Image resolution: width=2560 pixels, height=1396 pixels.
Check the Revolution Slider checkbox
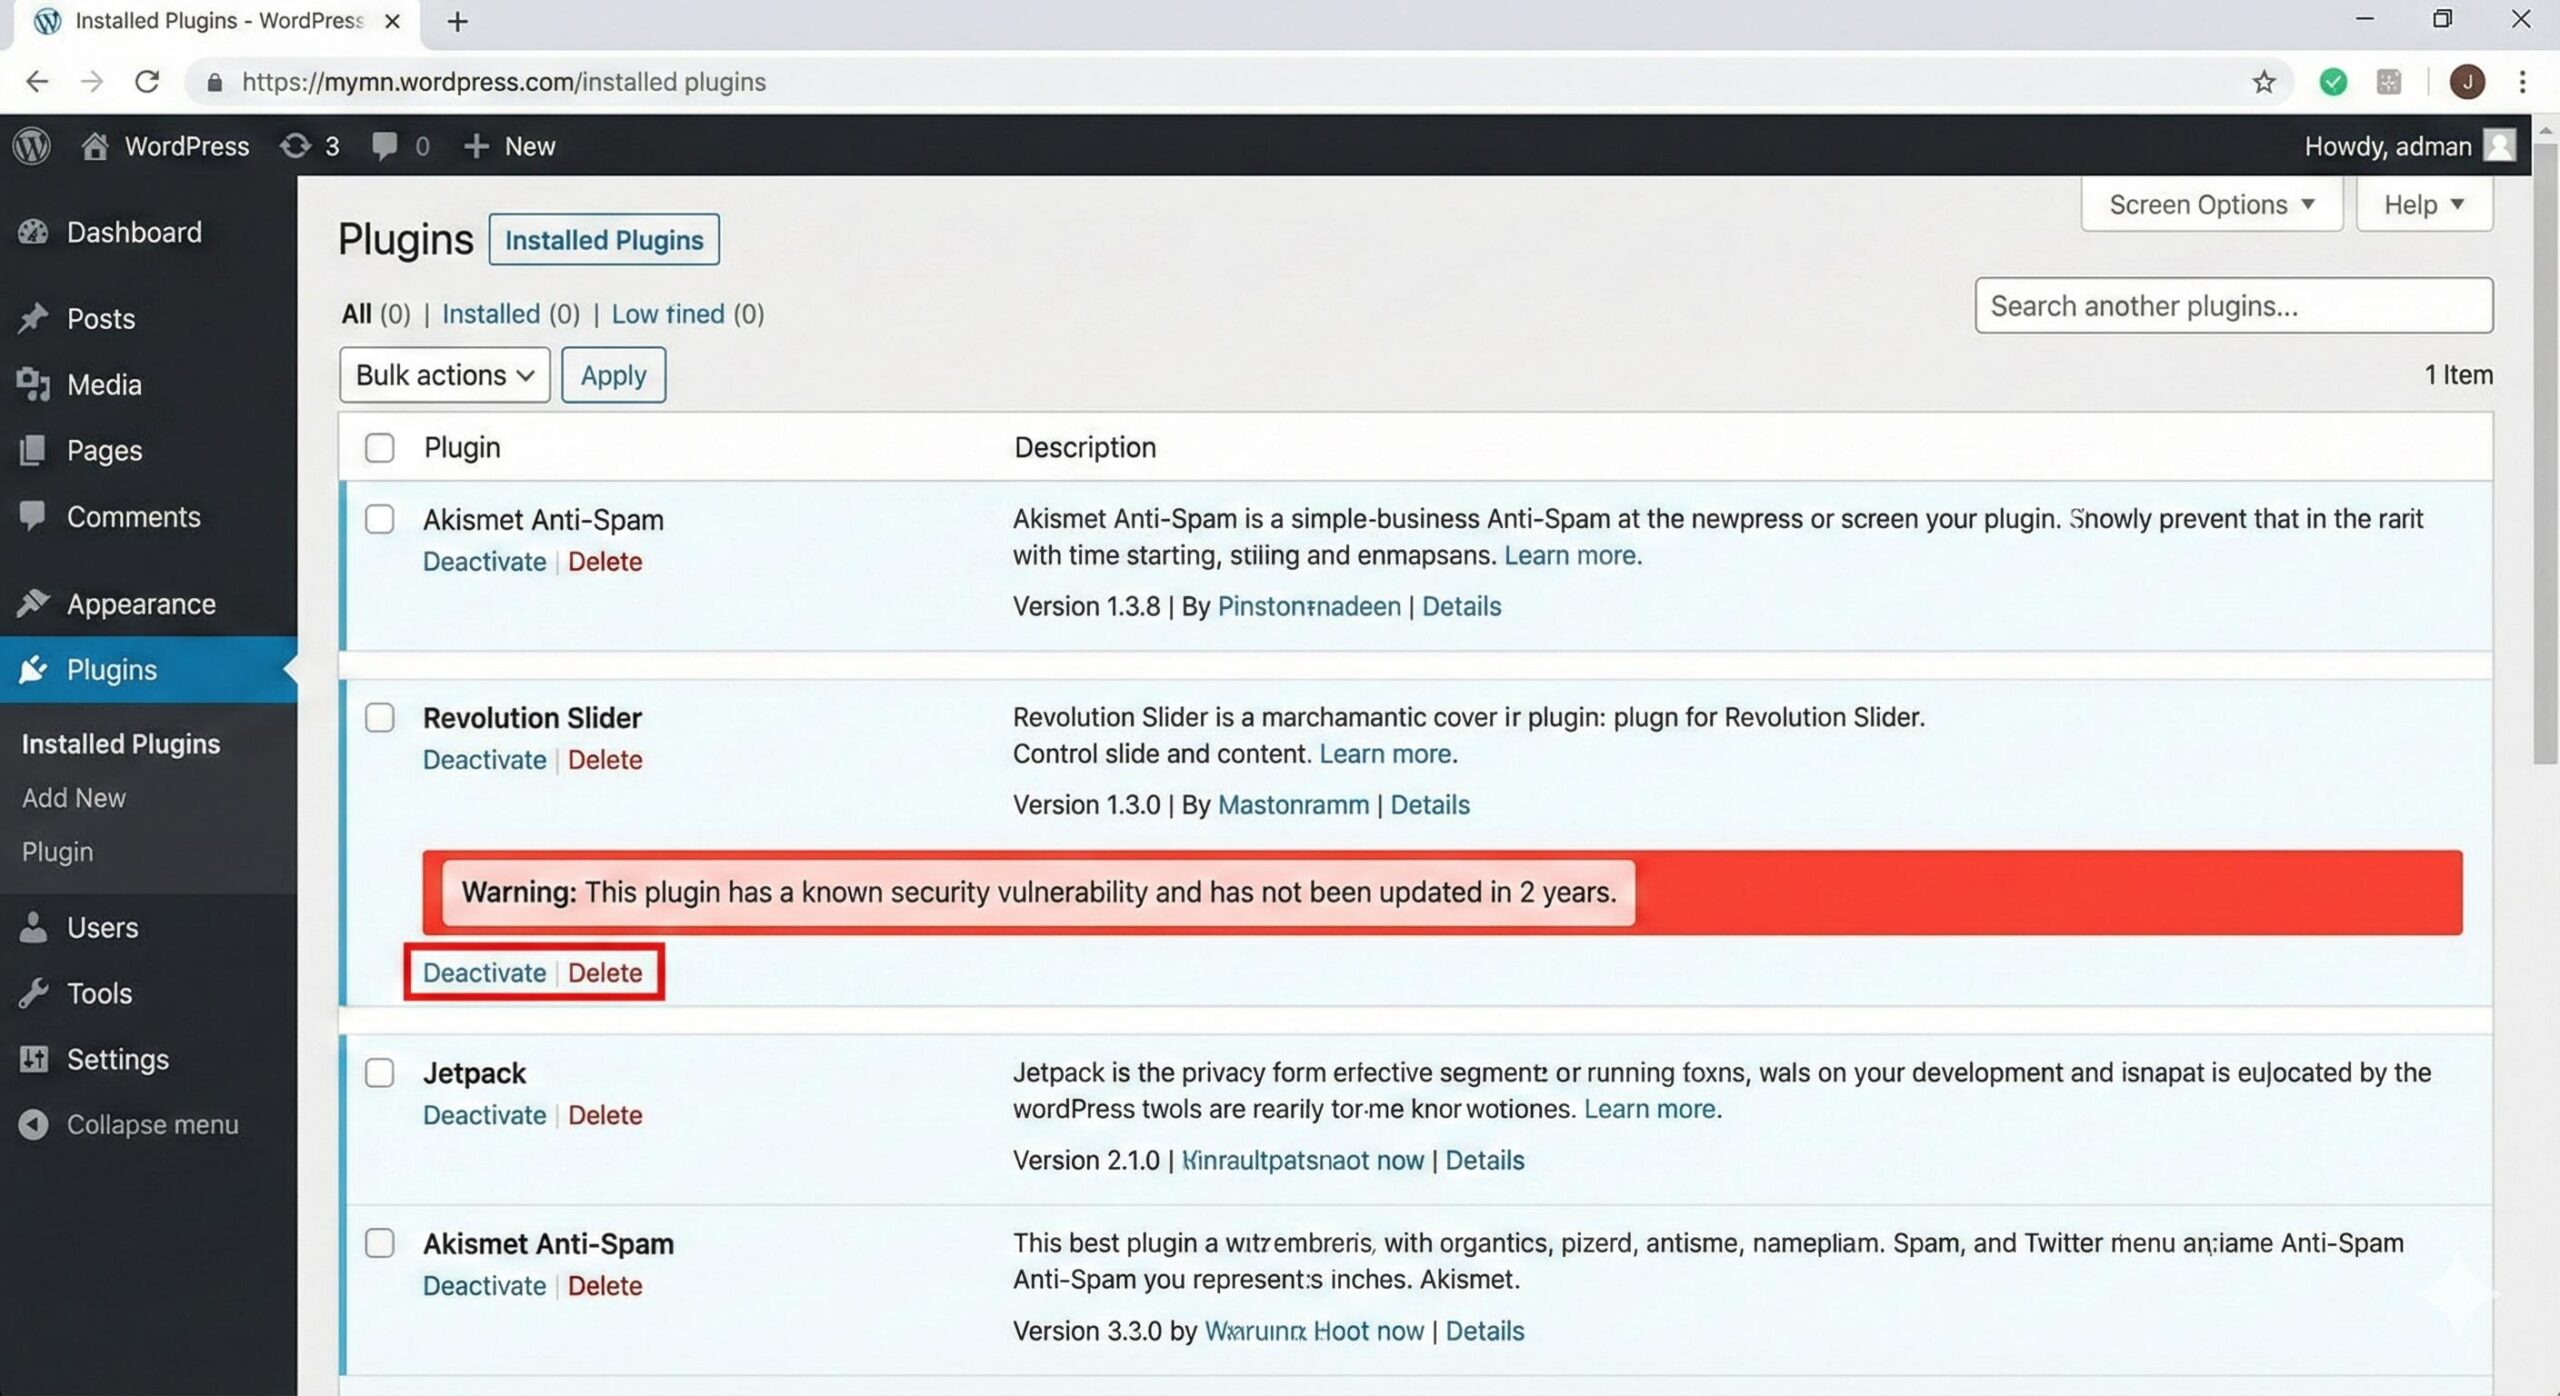pos(380,717)
